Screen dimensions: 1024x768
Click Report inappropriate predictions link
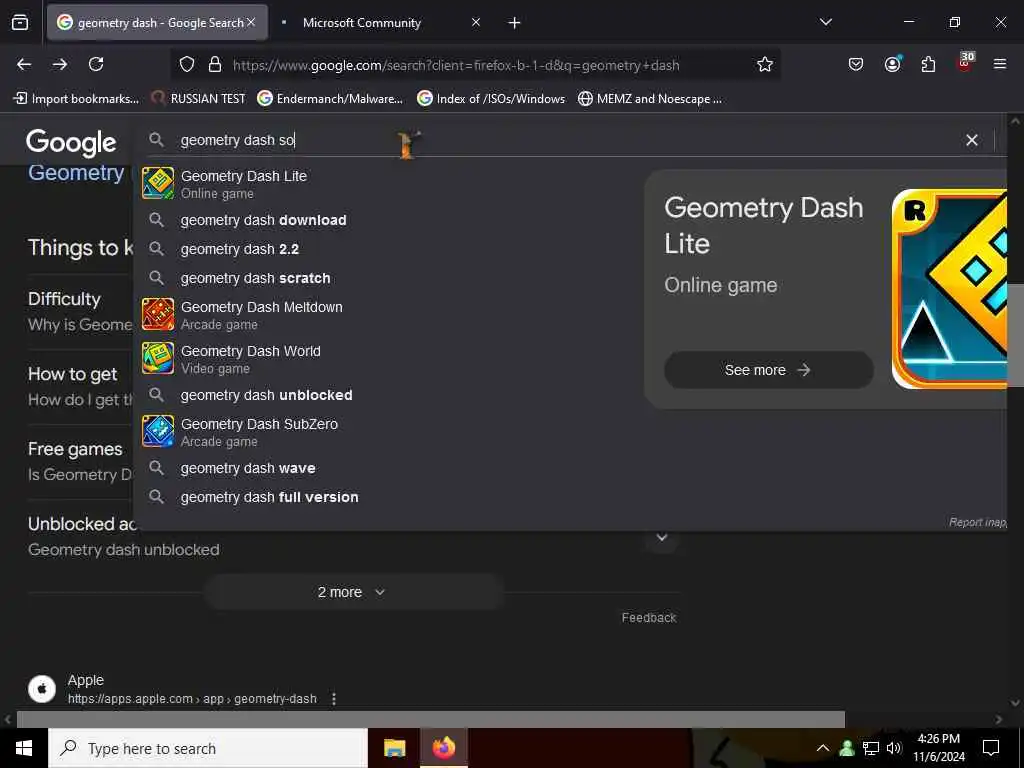tap(978, 522)
